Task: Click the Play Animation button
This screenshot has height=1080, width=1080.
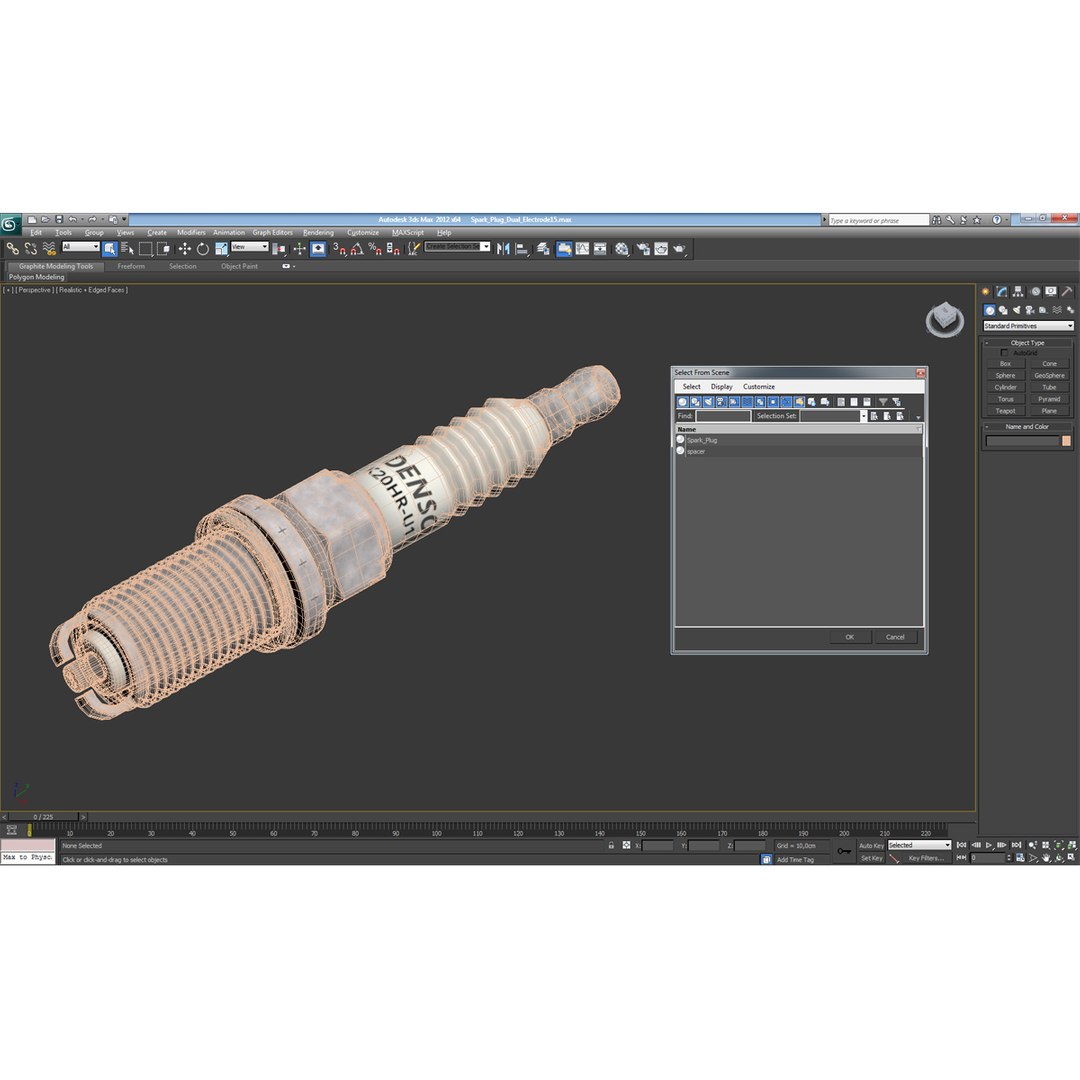Action: 989,845
